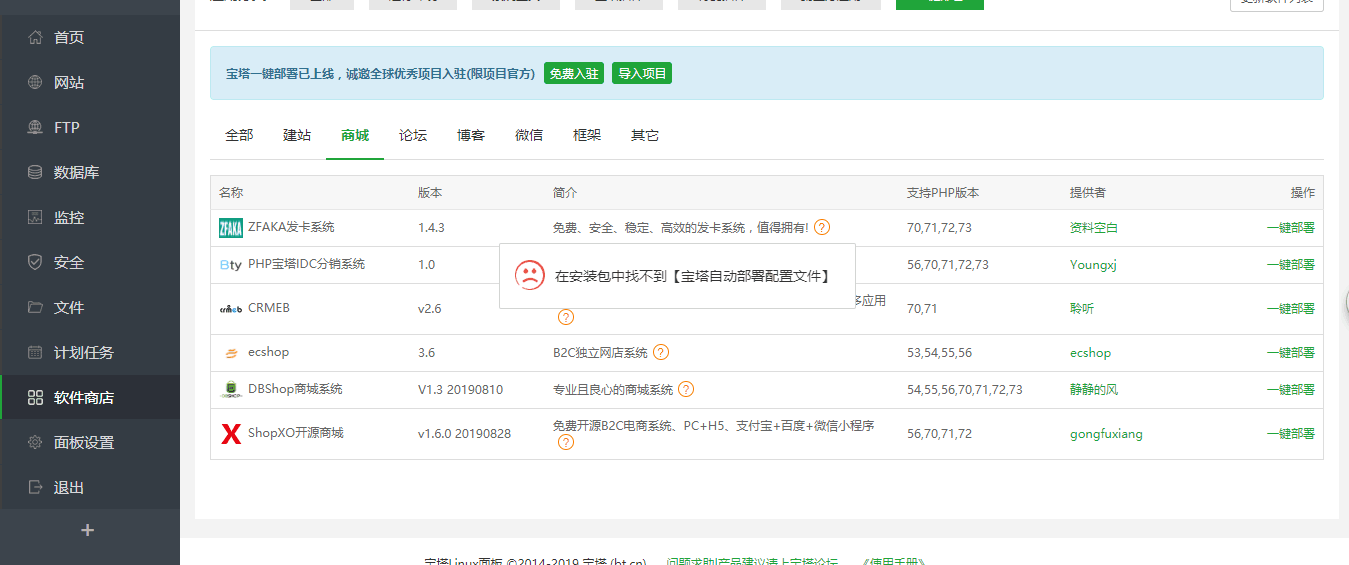Click the grid icon beside 软件商店
The height and width of the screenshot is (565, 1349).
point(35,398)
